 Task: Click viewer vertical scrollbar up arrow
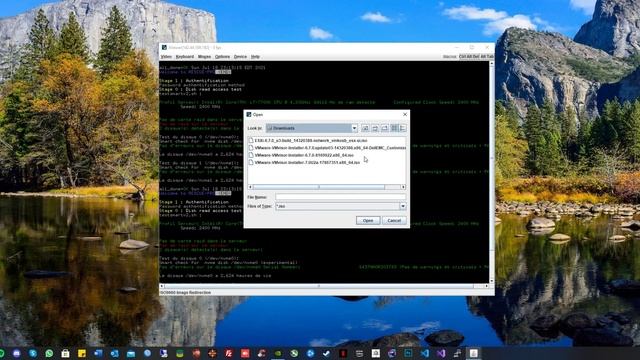(492, 64)
